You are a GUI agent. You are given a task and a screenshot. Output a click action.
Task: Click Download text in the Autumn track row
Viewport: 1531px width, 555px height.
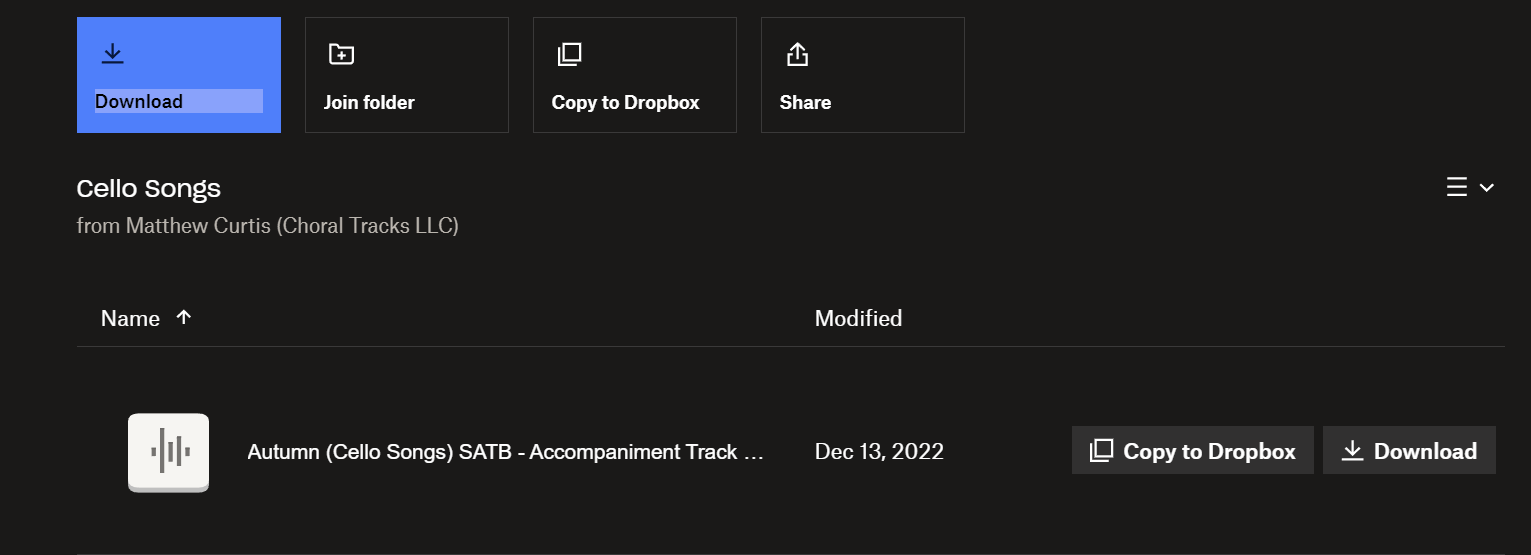[1425, 451]
